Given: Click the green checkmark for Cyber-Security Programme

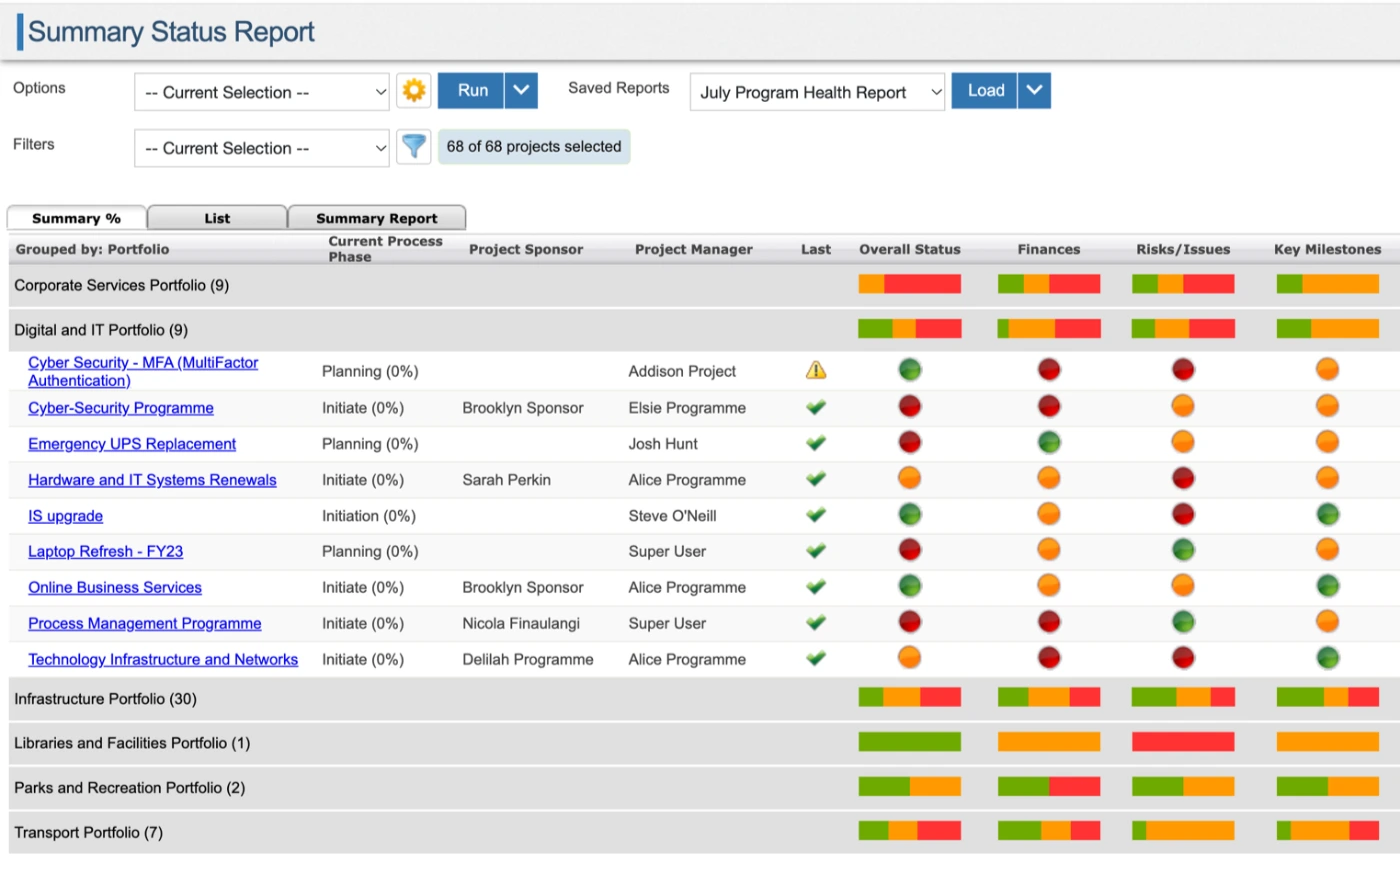Looking at the screenshot, I should [x=816, y=408].
